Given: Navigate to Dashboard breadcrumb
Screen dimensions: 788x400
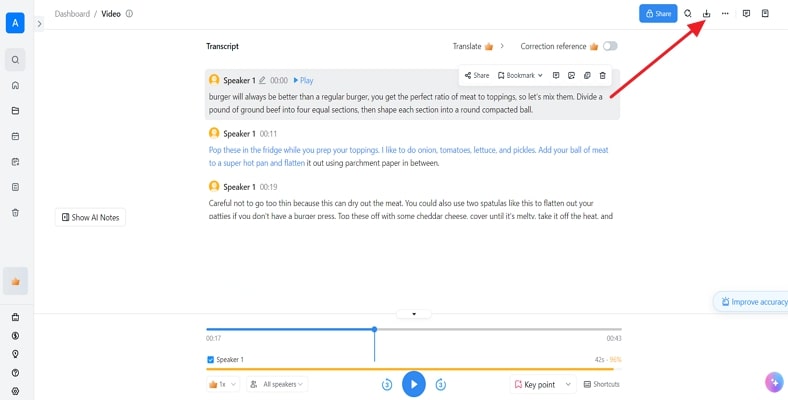Looking at the screenshot, I should (x=71, y=14).
